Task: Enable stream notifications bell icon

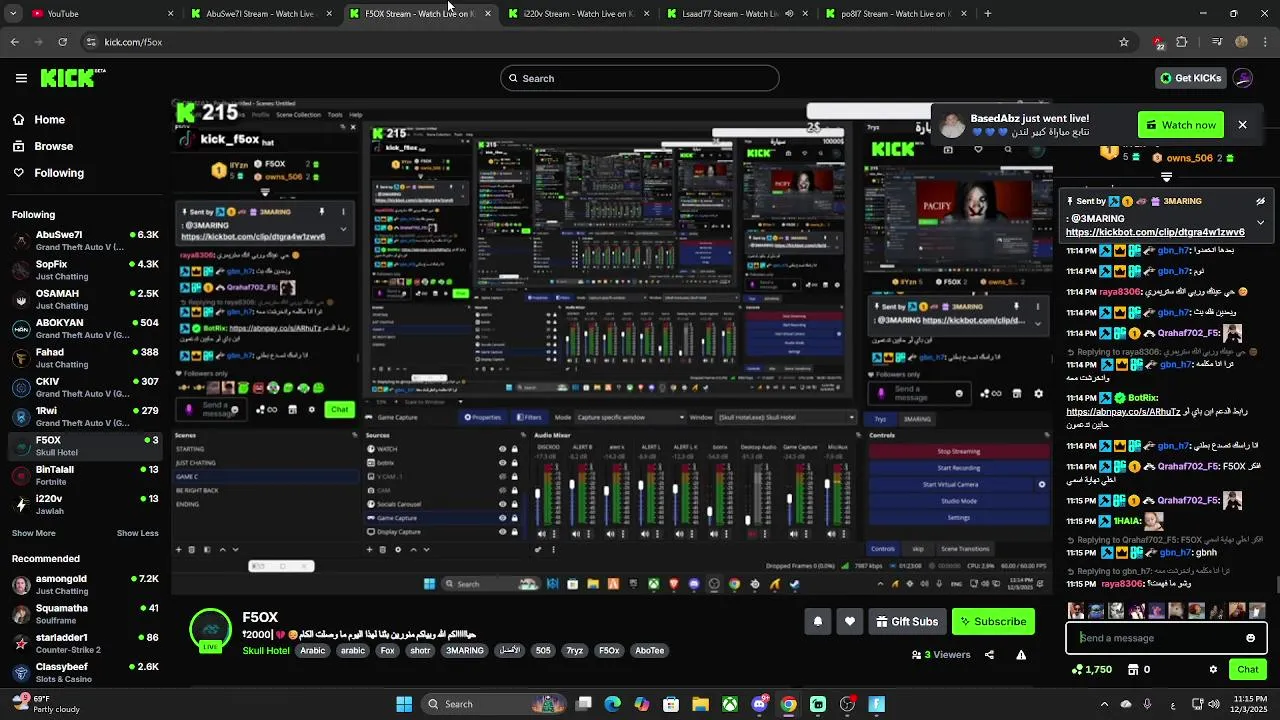Action: pos(817,621)
